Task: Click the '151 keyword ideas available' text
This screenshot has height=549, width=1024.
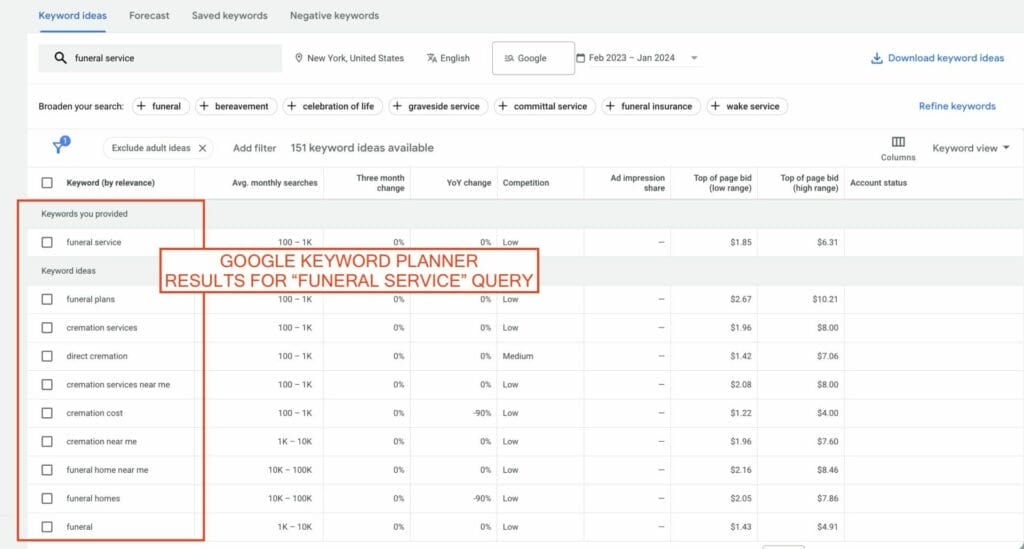Action: 362,148
